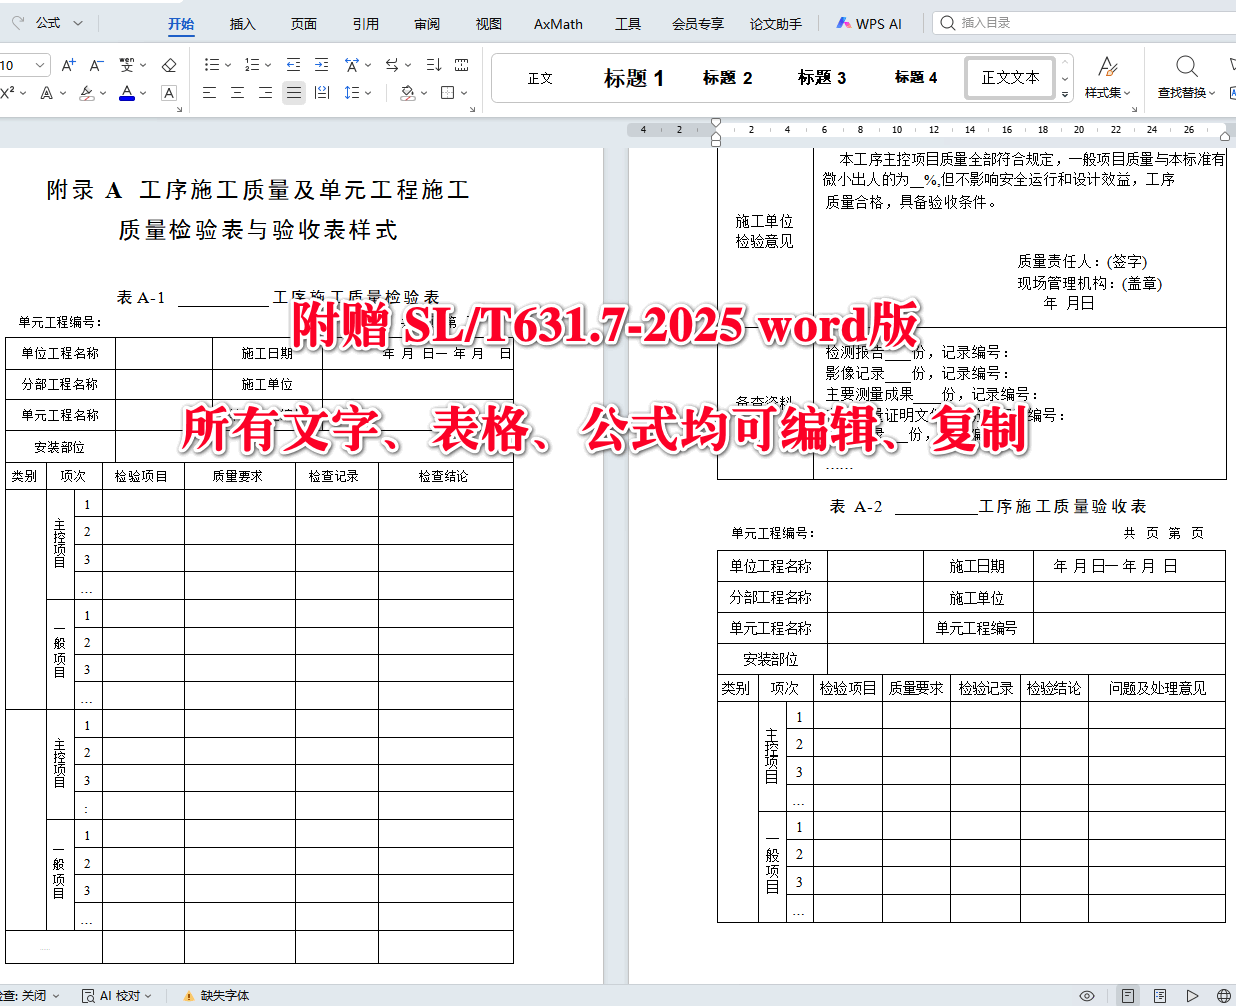
Task: Apply text highlight pen icon
Action: pos(87,93)
